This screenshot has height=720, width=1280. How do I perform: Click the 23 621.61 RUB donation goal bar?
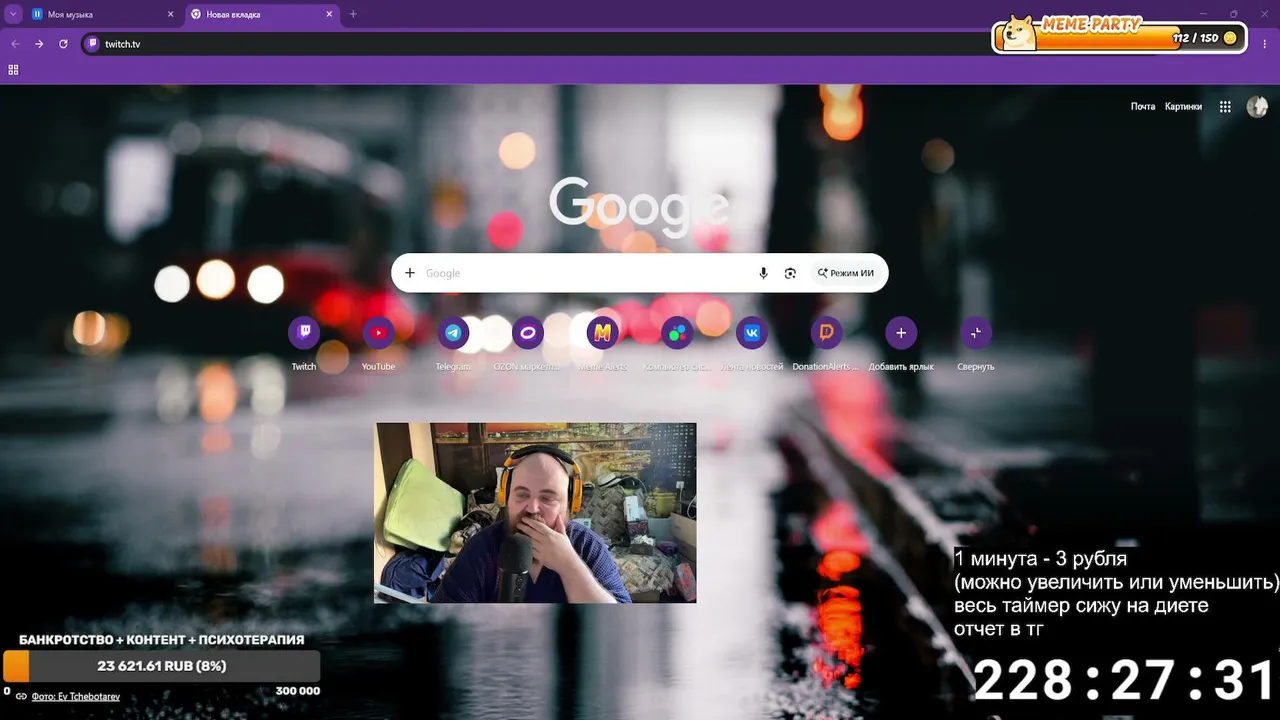pos(162,666)
